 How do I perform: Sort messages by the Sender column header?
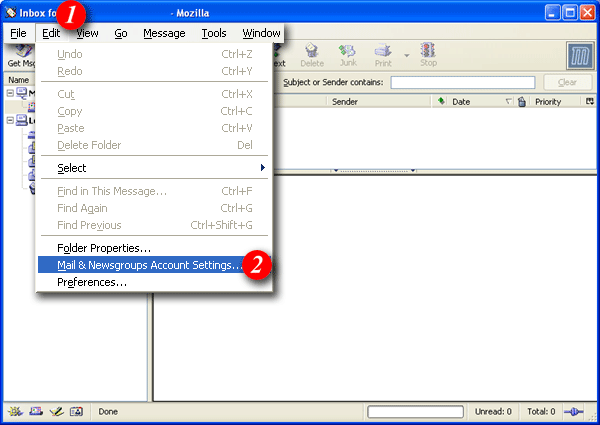tap(344, 101)
